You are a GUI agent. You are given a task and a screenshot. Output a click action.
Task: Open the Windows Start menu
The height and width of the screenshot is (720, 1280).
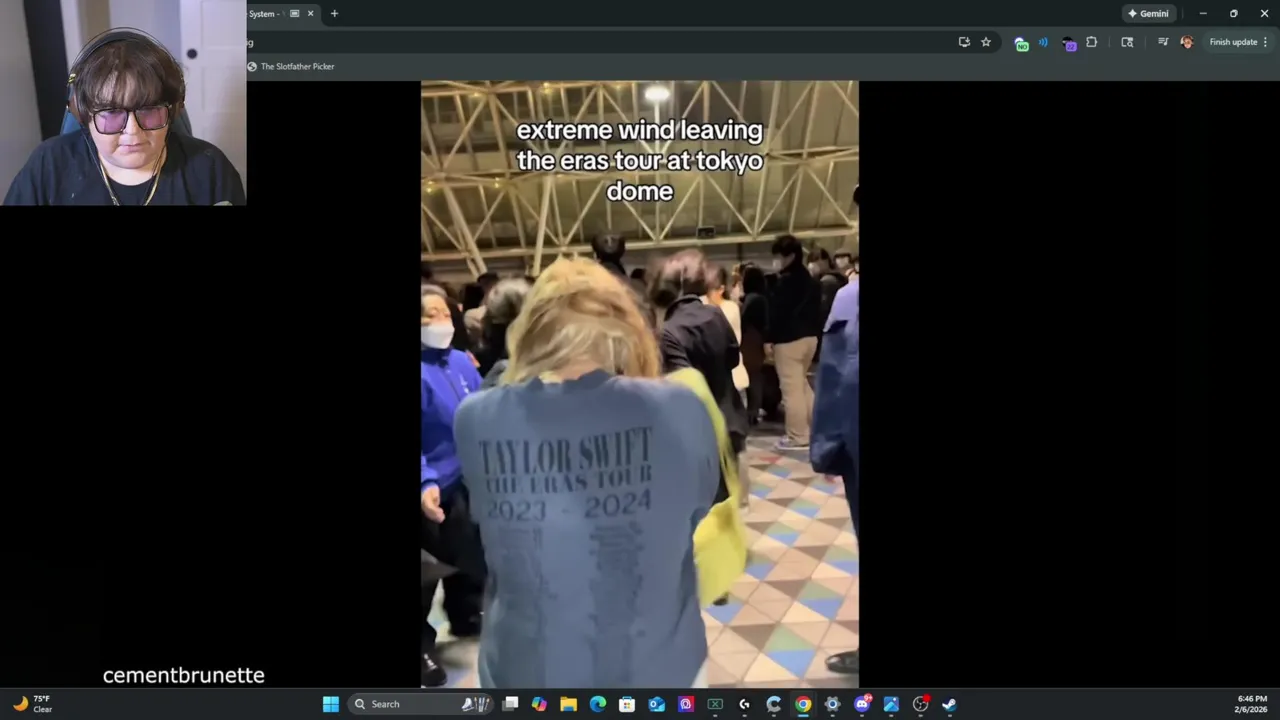click(x=331, y=704)
